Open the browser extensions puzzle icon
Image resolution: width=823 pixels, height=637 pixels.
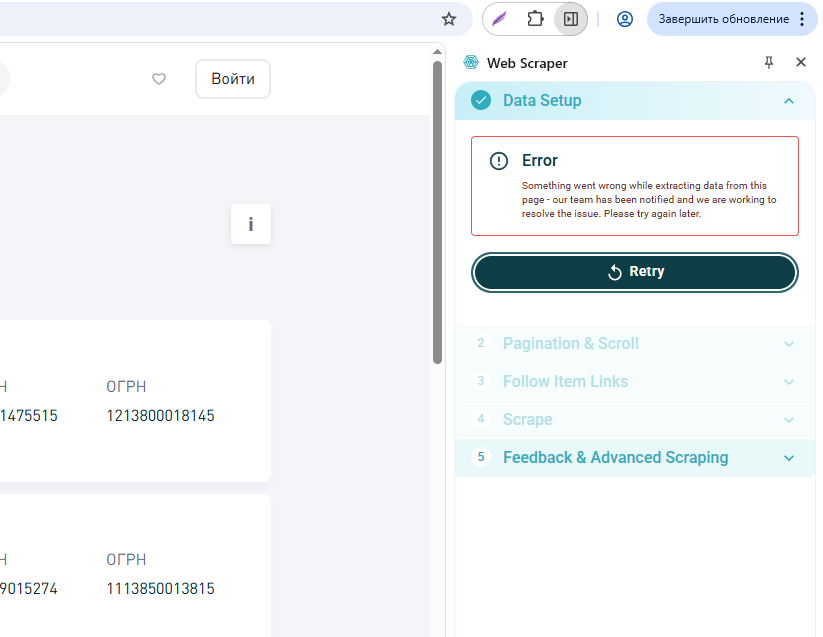[x=535, y=19]
